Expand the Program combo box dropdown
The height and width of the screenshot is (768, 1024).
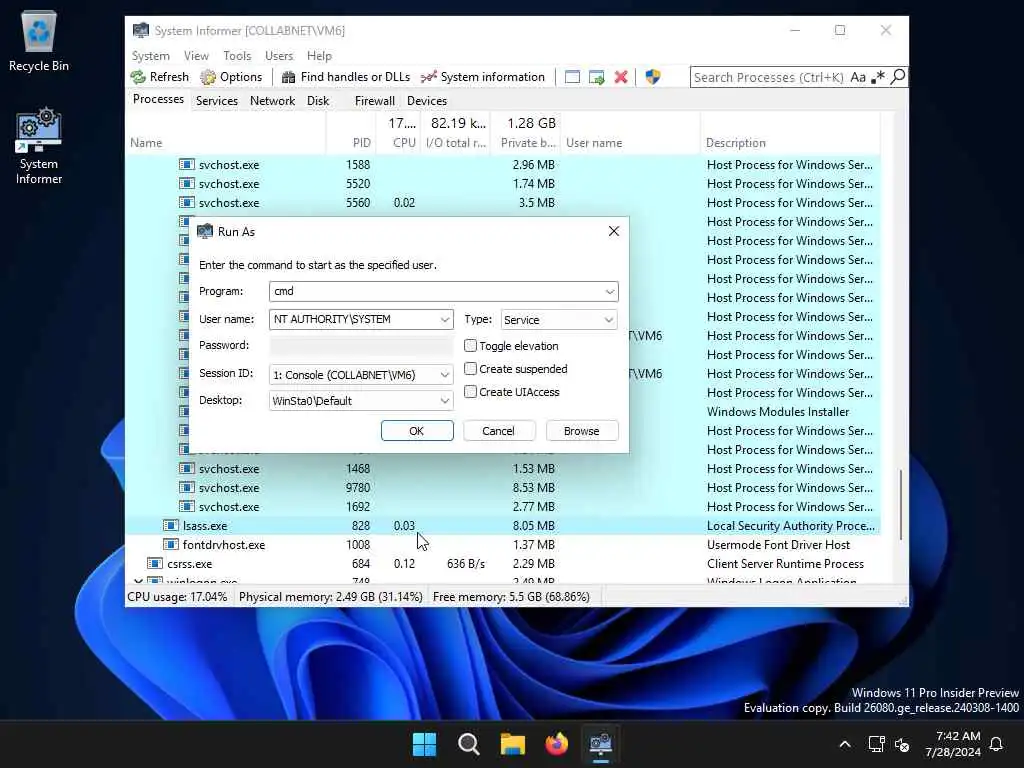[x=609, y=291]
